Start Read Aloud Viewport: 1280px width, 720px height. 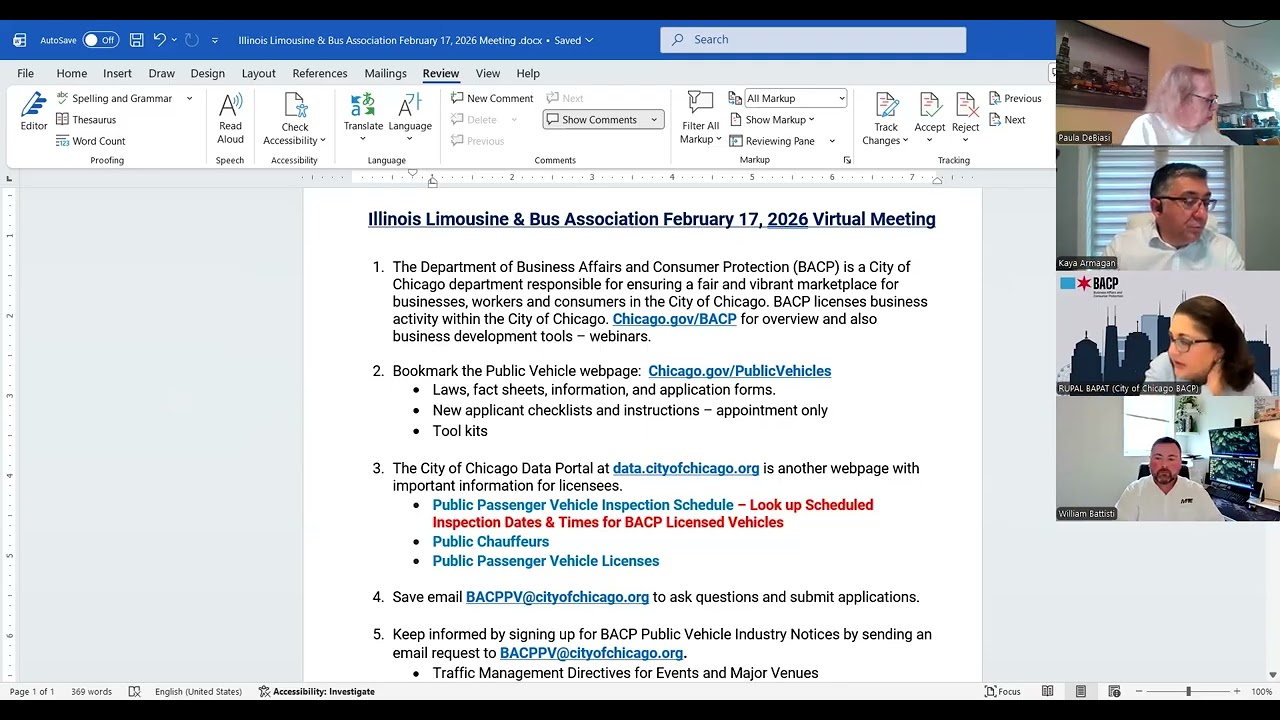point(230,119)
